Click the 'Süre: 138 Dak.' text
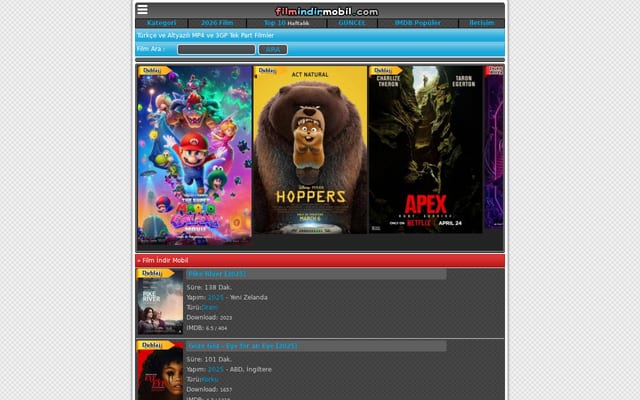Image resolution: width=640 pixels, height=400 pixels. click(x=209, y=287)
